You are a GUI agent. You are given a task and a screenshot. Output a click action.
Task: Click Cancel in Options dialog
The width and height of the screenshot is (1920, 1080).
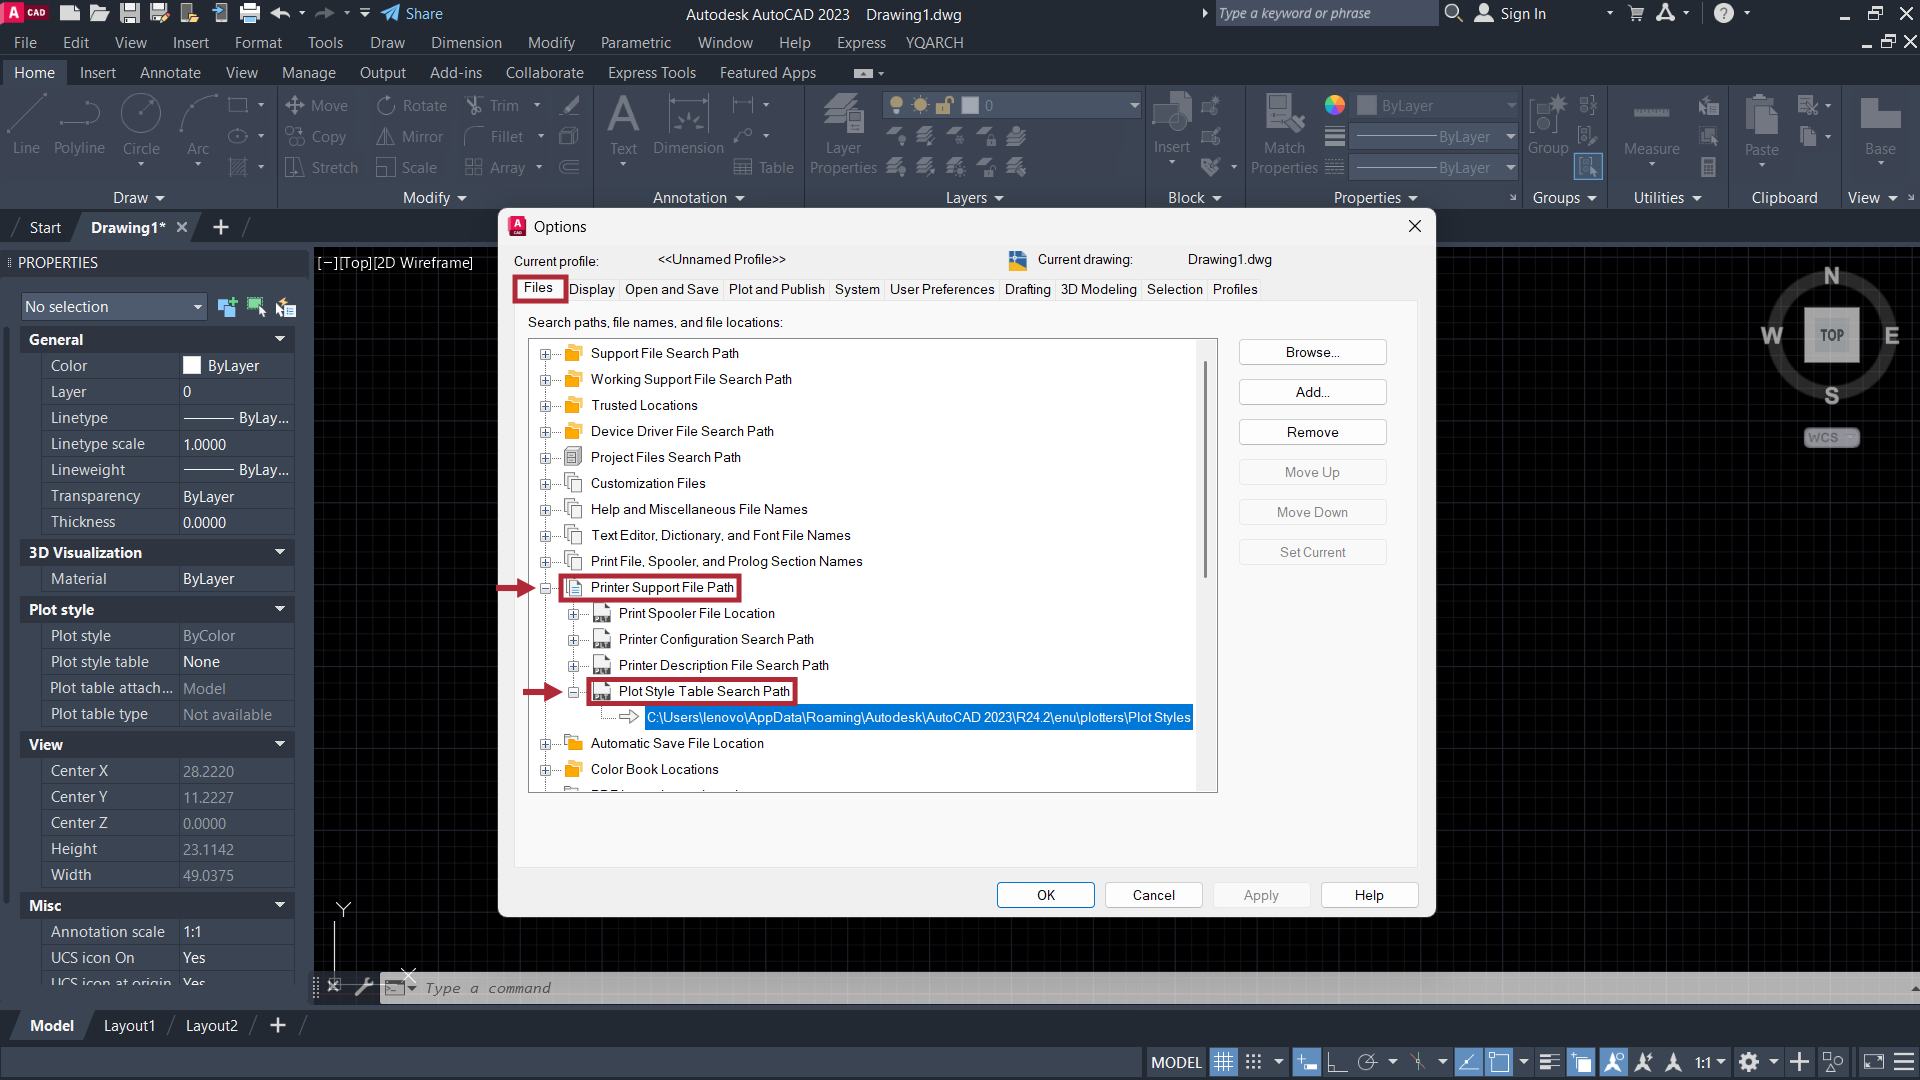[1153, 895]
